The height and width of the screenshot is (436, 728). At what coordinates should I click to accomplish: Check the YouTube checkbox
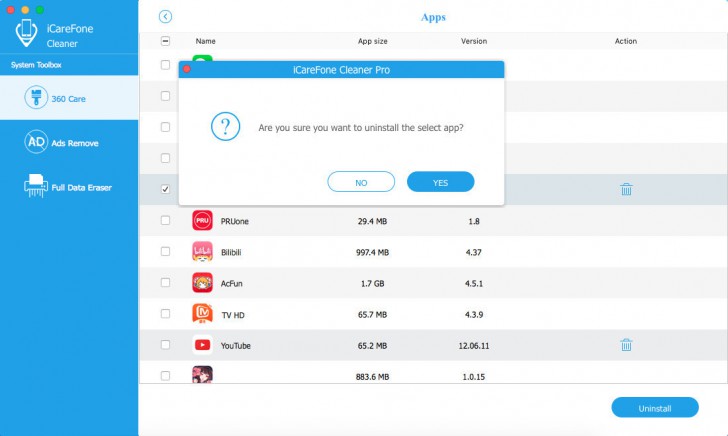point(165,345)
